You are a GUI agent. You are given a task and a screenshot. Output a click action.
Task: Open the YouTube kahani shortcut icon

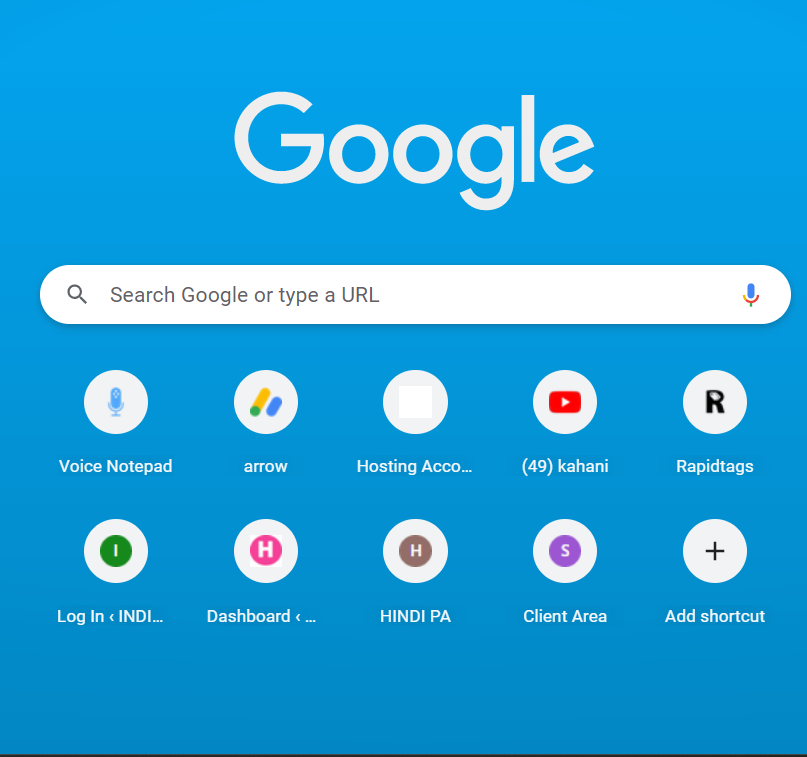(x=565, y=402)
